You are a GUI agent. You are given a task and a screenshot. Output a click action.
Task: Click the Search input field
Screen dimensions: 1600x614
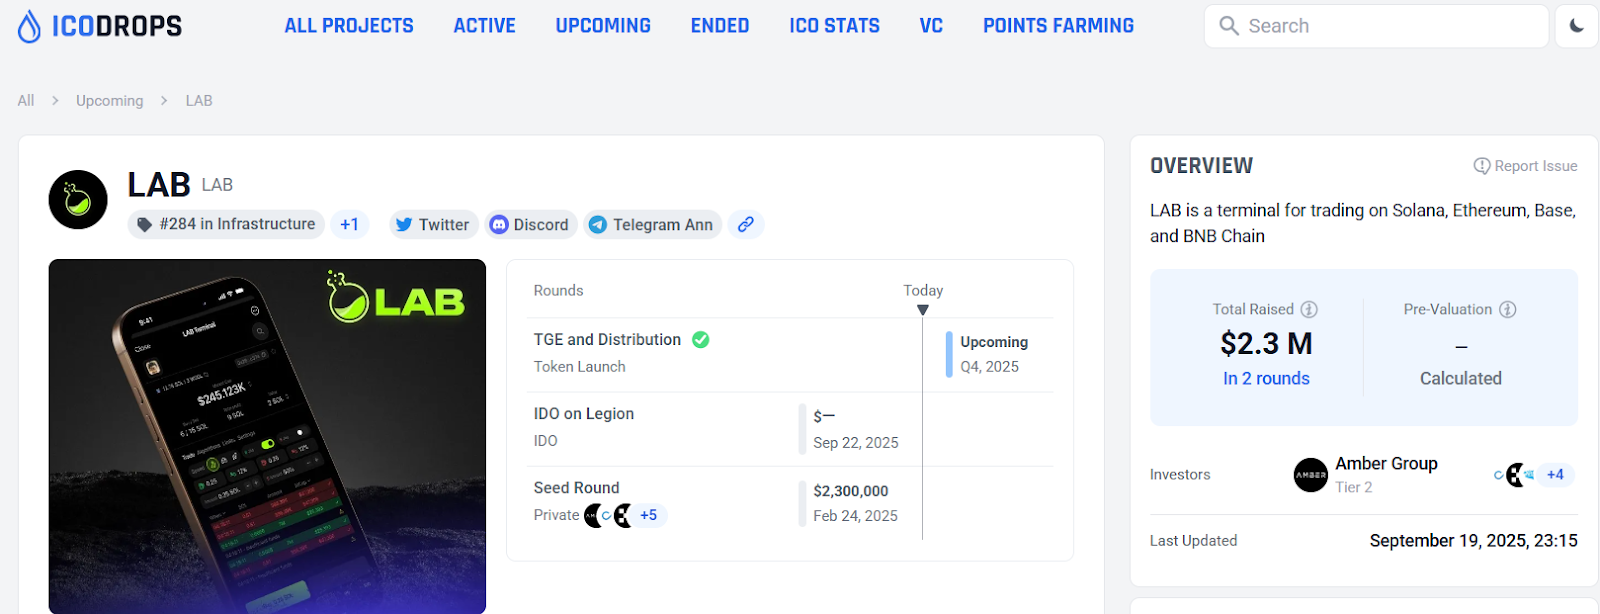(x=1376, y=26)
